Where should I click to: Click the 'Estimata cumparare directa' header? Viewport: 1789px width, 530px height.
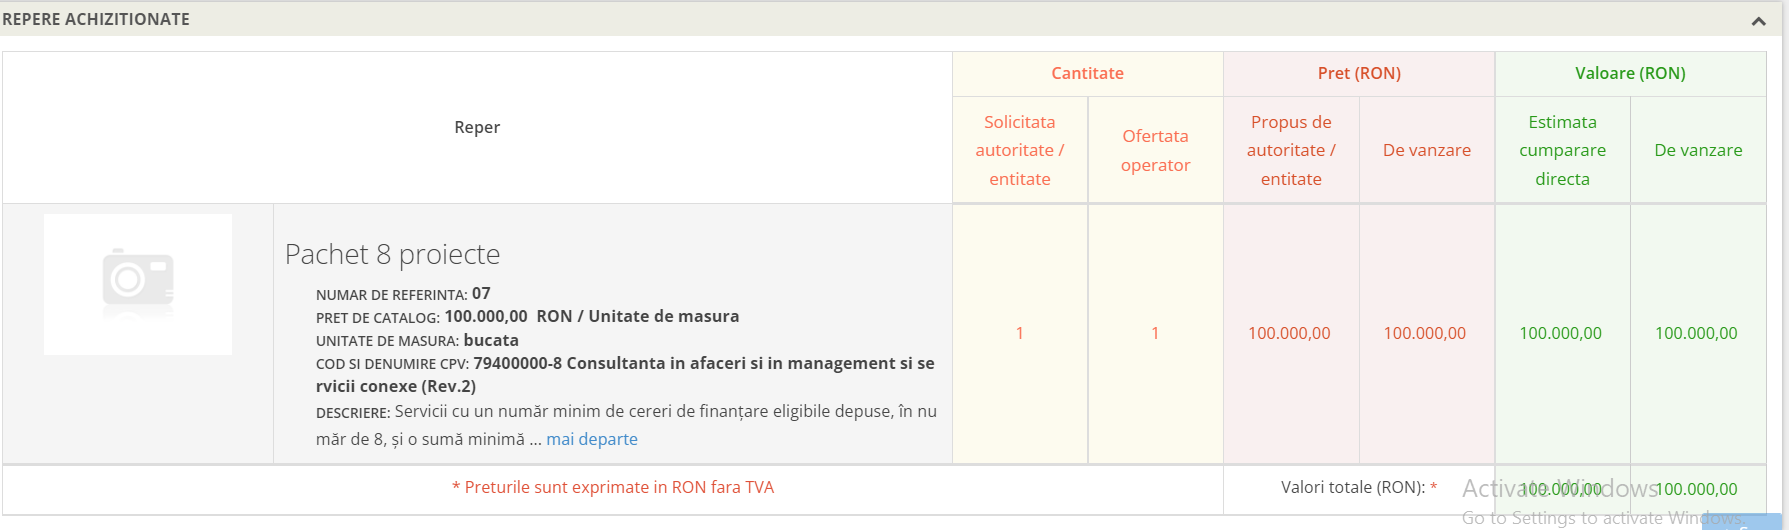coord(1562,150)
